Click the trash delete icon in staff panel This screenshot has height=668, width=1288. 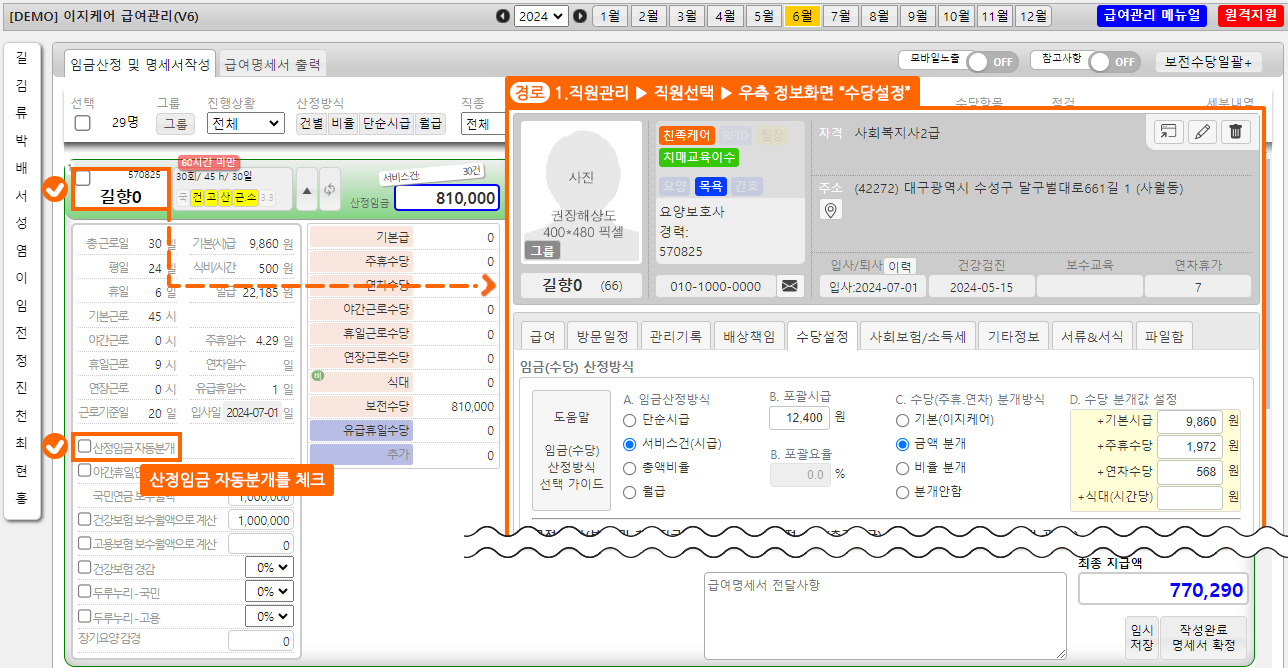click(x=1236, y=132)
